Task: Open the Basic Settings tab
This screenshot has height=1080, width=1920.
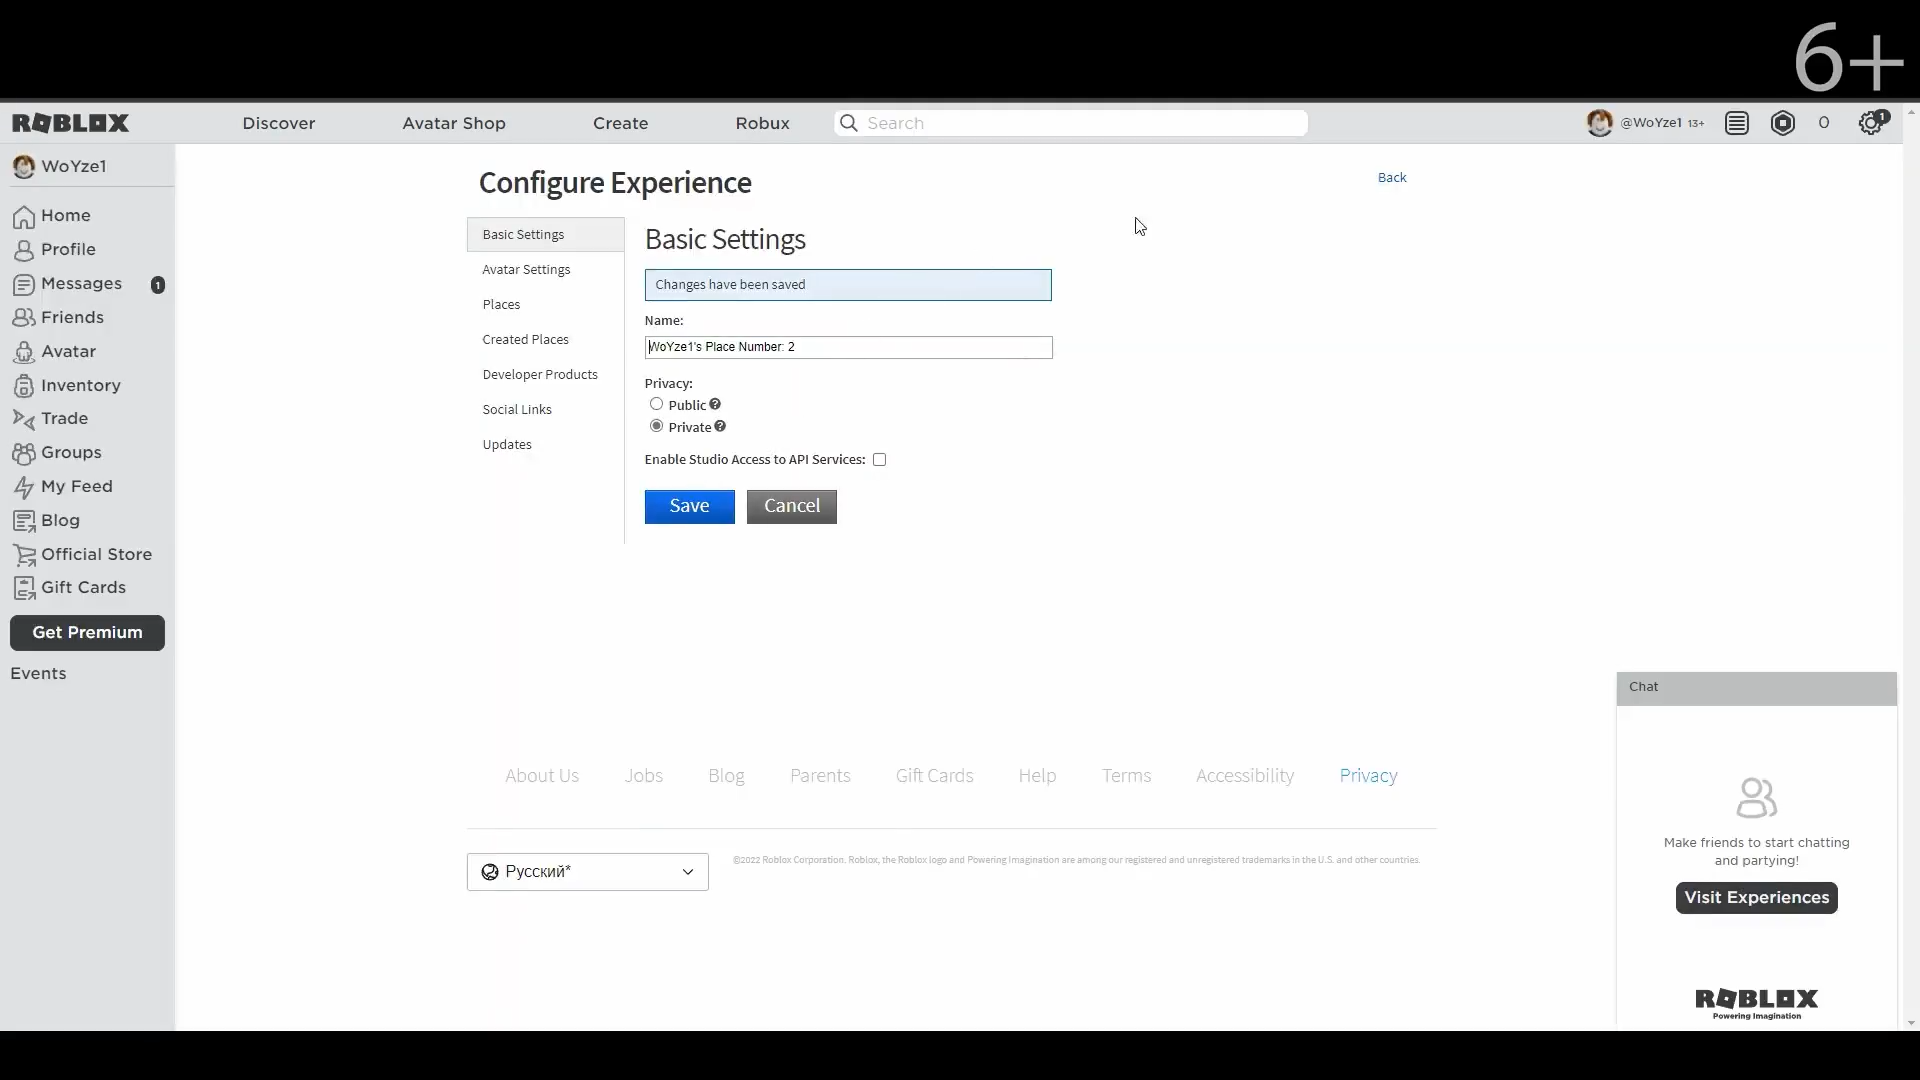Action: [545, 234]
